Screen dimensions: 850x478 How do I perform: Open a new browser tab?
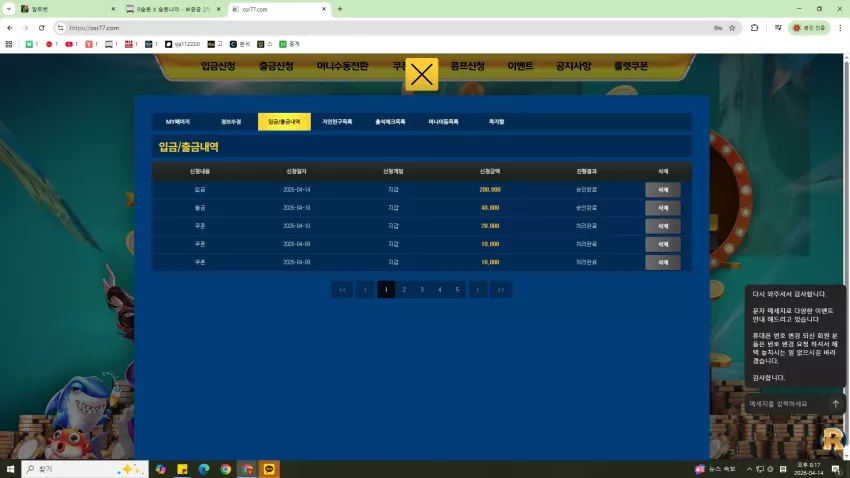pyautogui.click(x=340, y=9)
